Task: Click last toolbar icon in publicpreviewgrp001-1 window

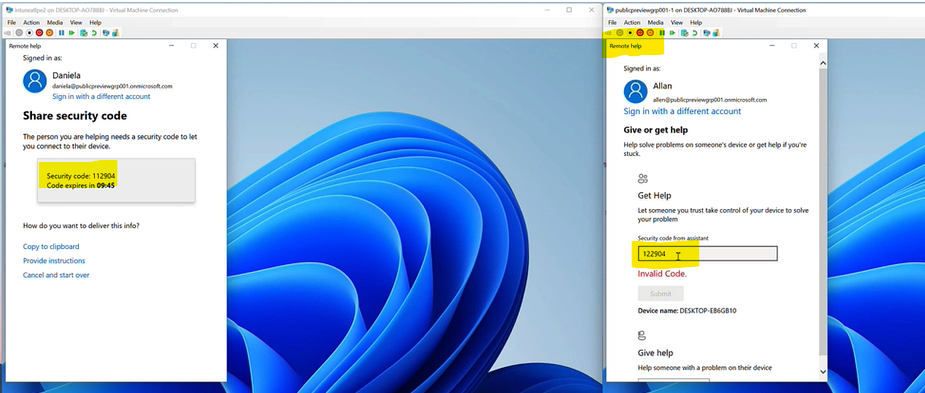Action: (716, 33)
